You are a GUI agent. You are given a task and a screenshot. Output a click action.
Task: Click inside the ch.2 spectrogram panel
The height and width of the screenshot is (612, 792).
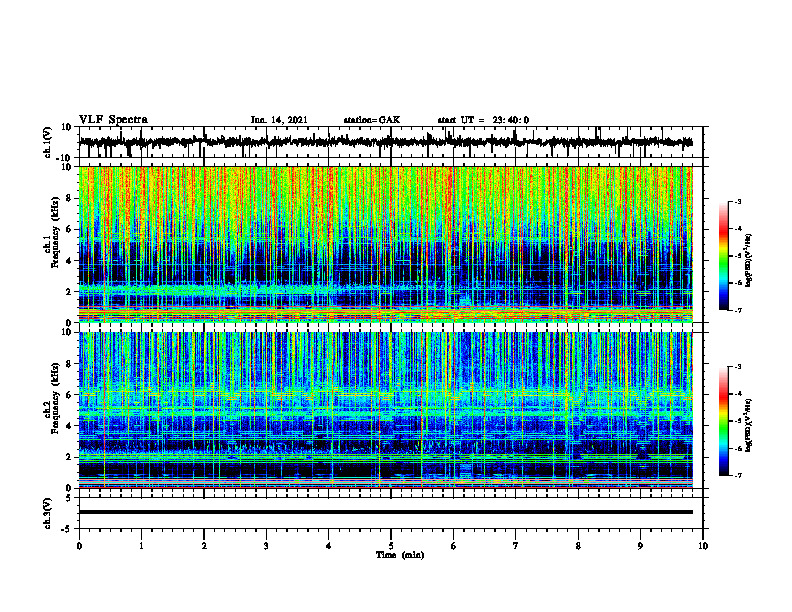click(x=385, y=410)
